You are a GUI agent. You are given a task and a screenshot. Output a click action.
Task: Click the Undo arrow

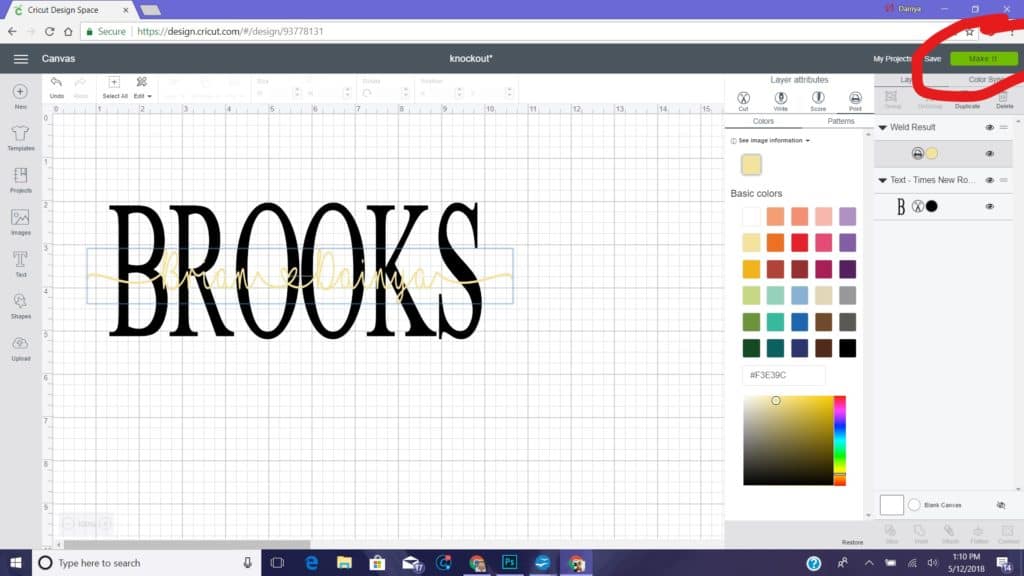click(x=57, y=82)
